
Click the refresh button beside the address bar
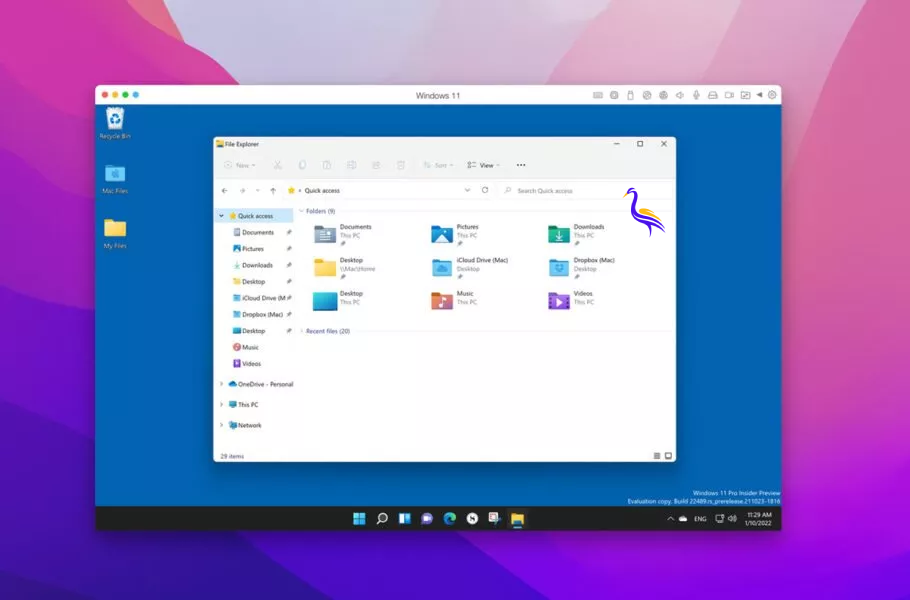click(x=485, y=190)
